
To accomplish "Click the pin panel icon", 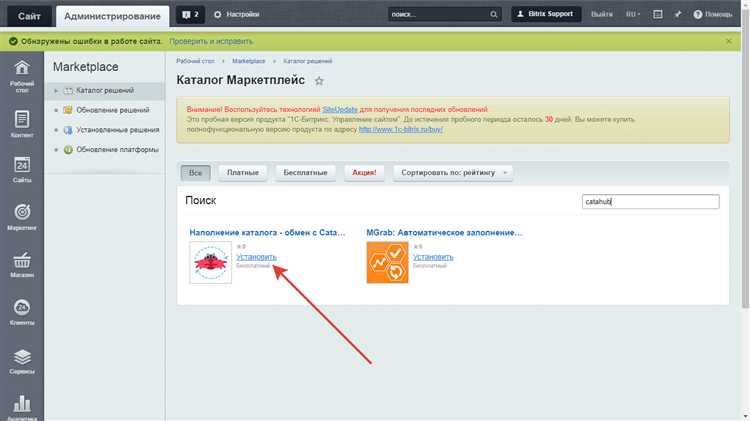I will point(678,14).
